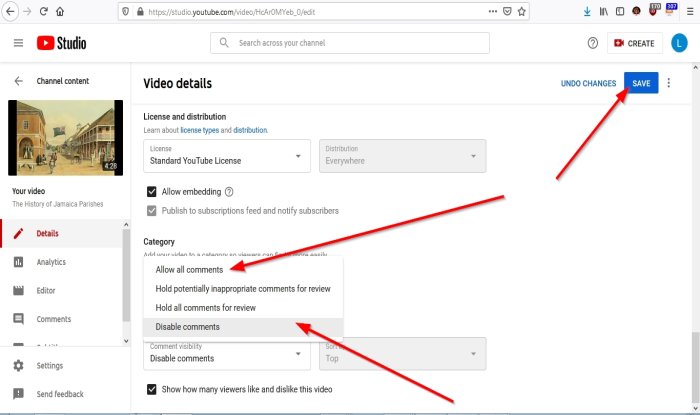Open the browser home page icon

60,12
